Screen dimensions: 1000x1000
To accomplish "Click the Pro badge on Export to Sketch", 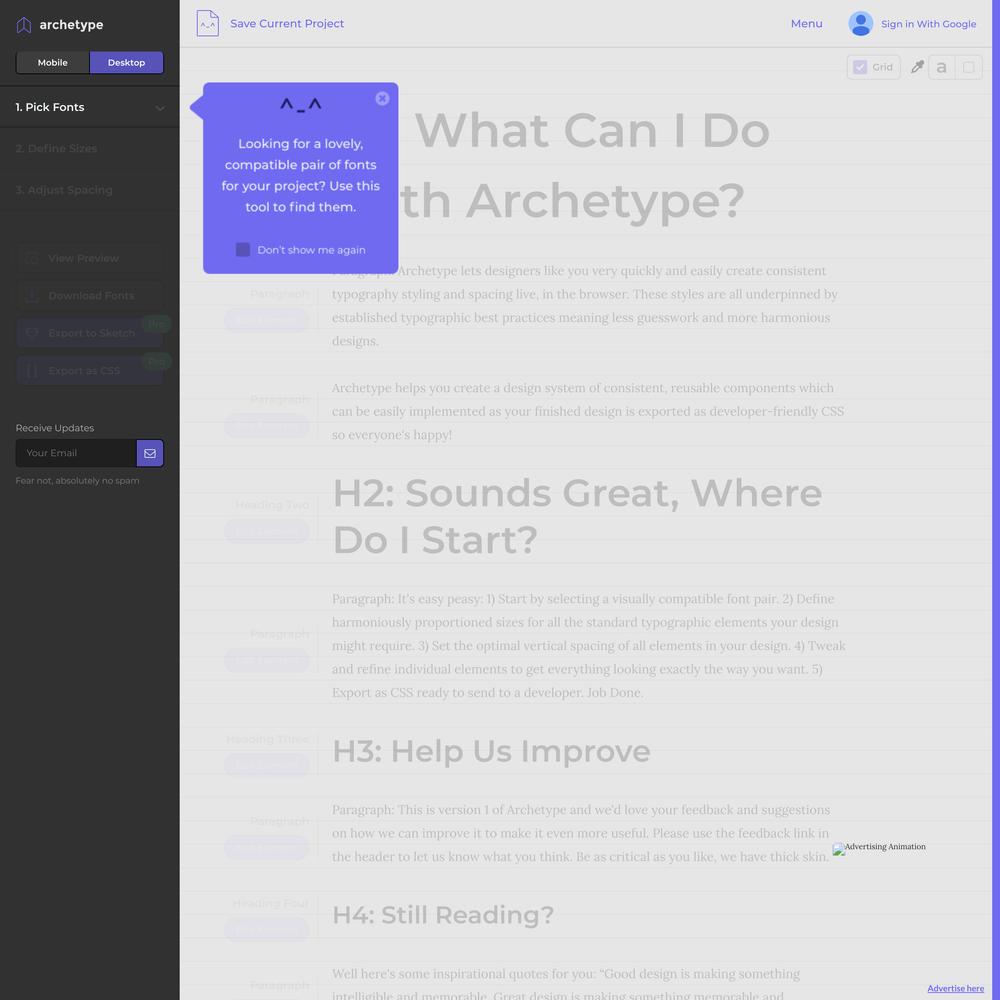I will (156, 324).
